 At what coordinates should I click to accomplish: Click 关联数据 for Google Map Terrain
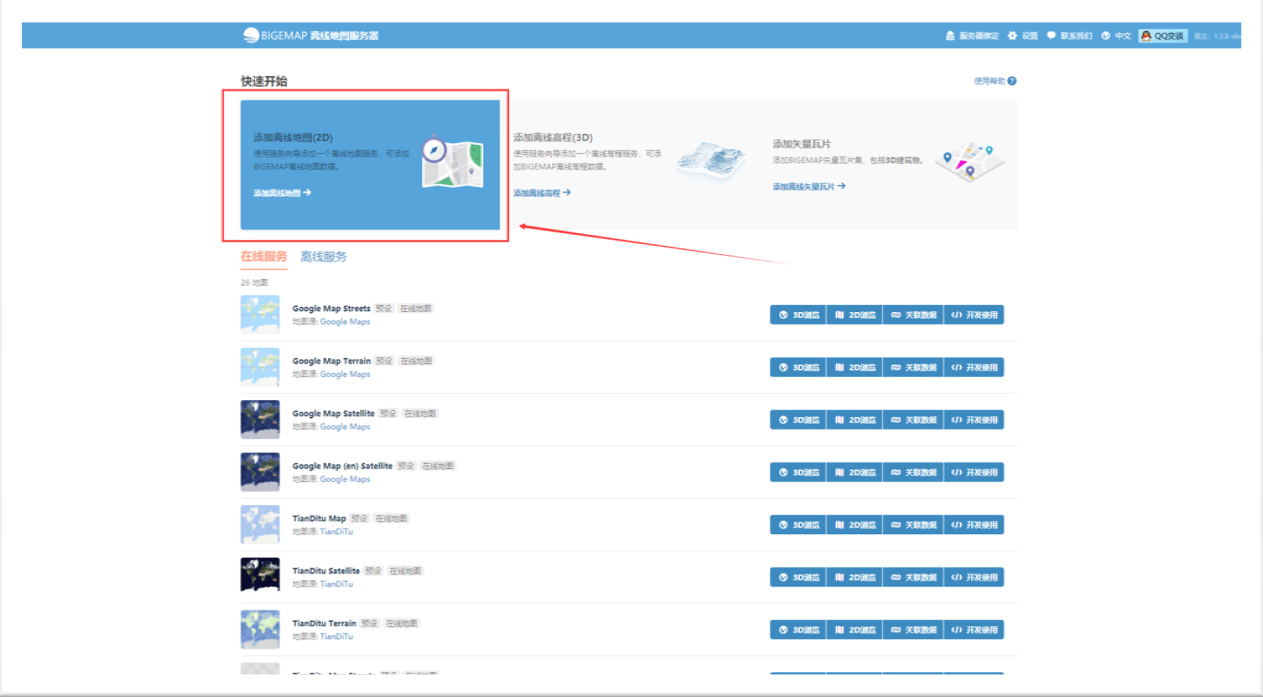pos(913,367)
